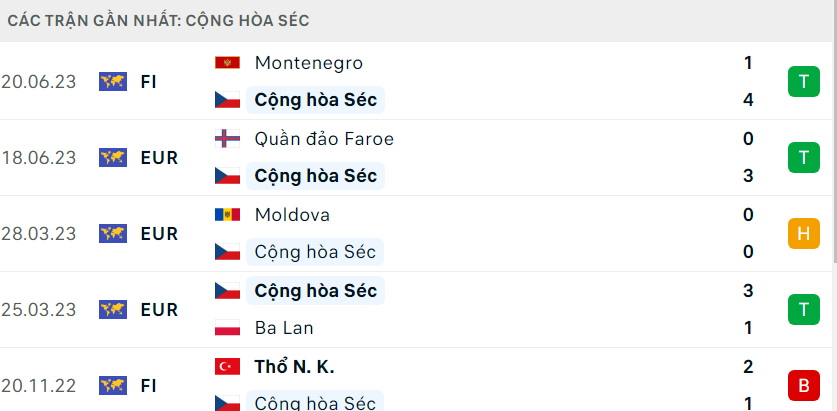This screenshot has width=837, height=411.
Task: Click the world competition icon for 28.03.23 match
Action: click(113, 234)
